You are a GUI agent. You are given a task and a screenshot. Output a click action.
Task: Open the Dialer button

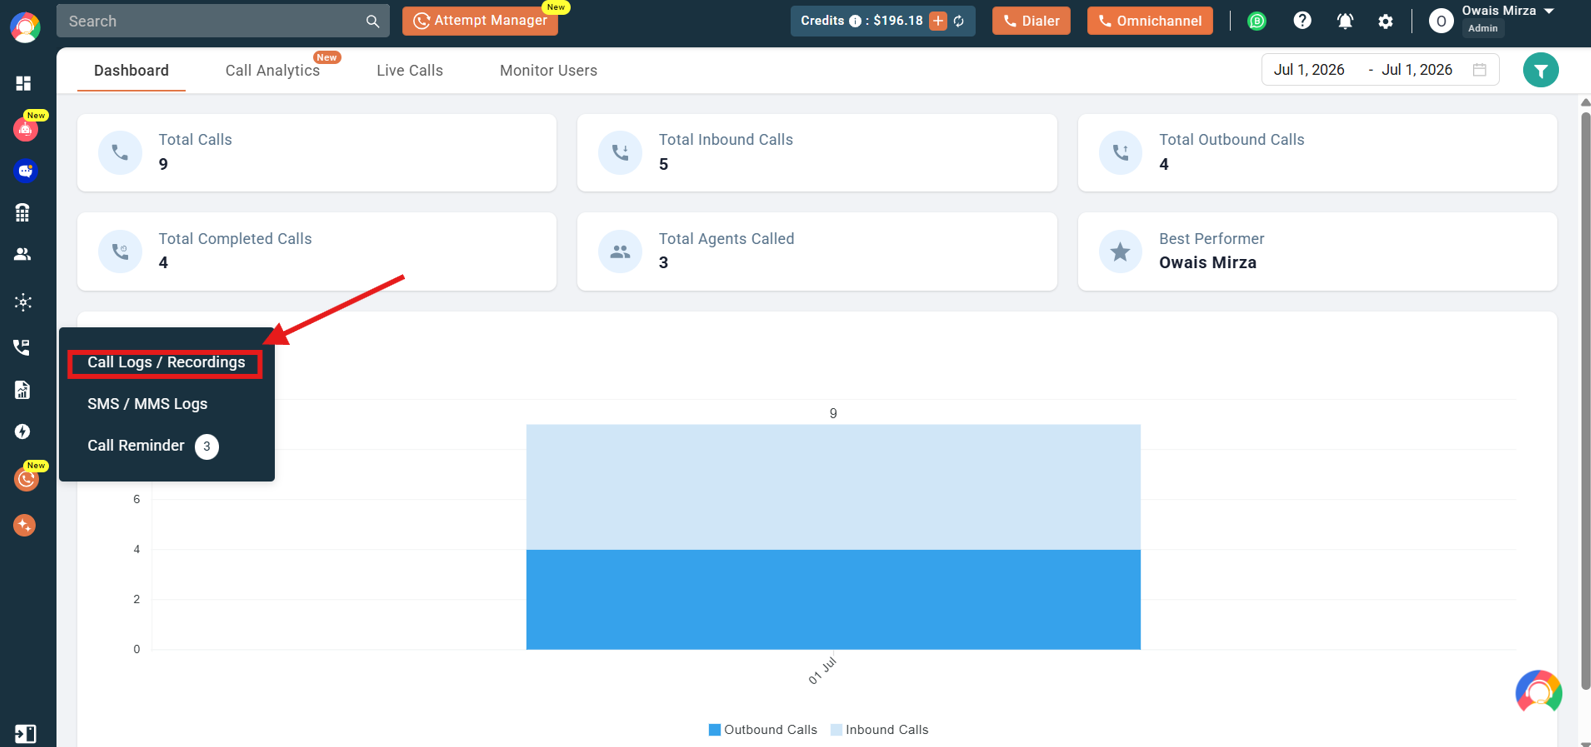1031,21
